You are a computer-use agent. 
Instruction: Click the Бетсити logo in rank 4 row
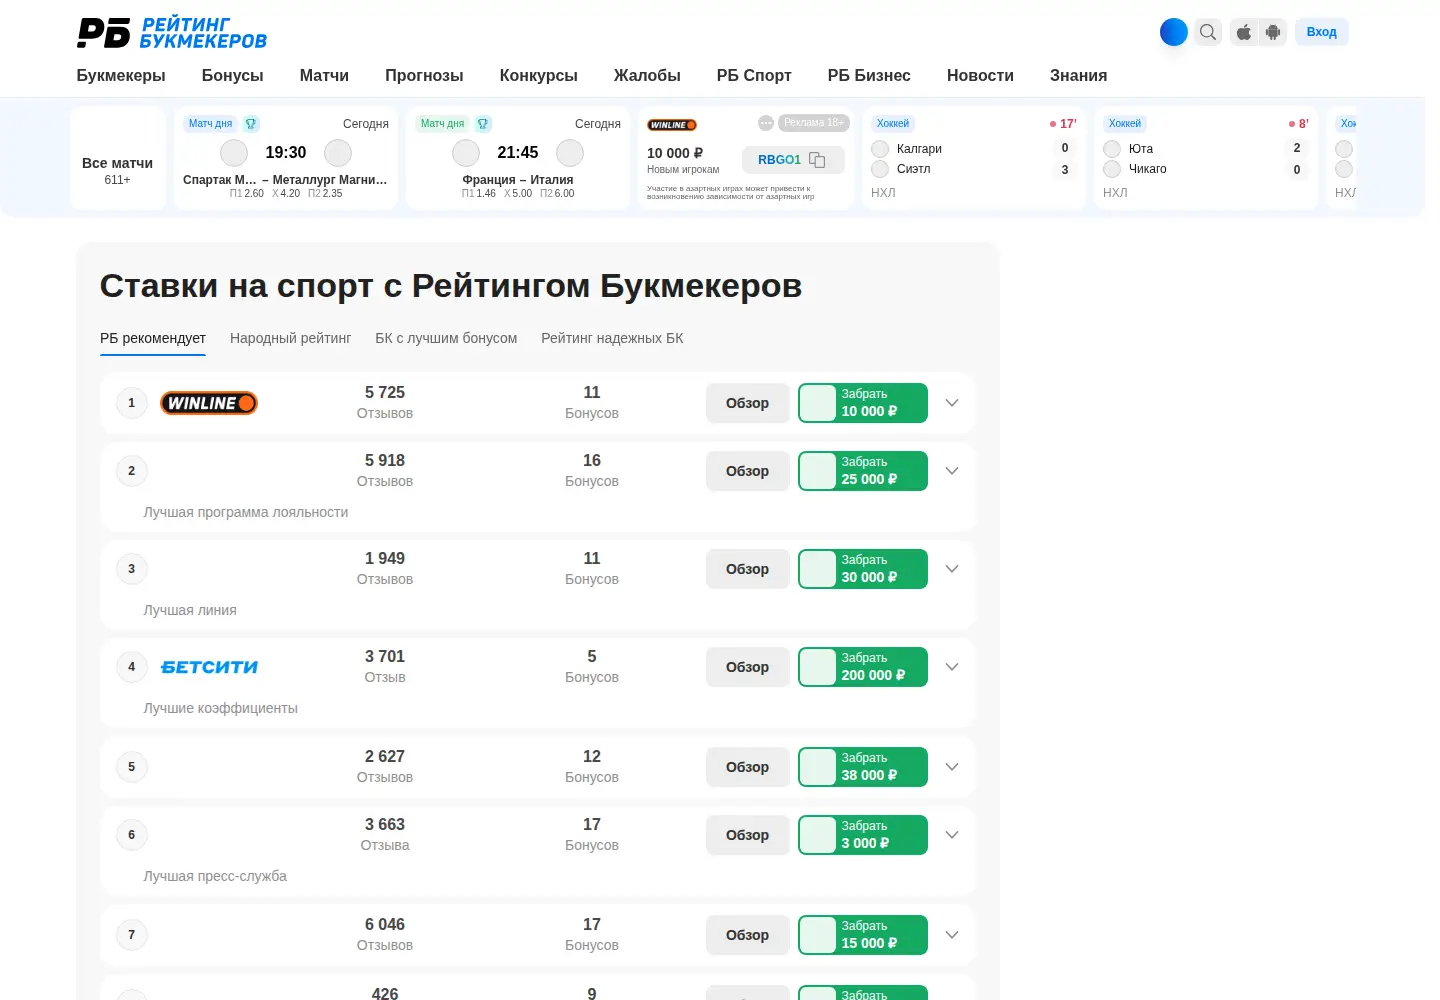coord(209,667)
